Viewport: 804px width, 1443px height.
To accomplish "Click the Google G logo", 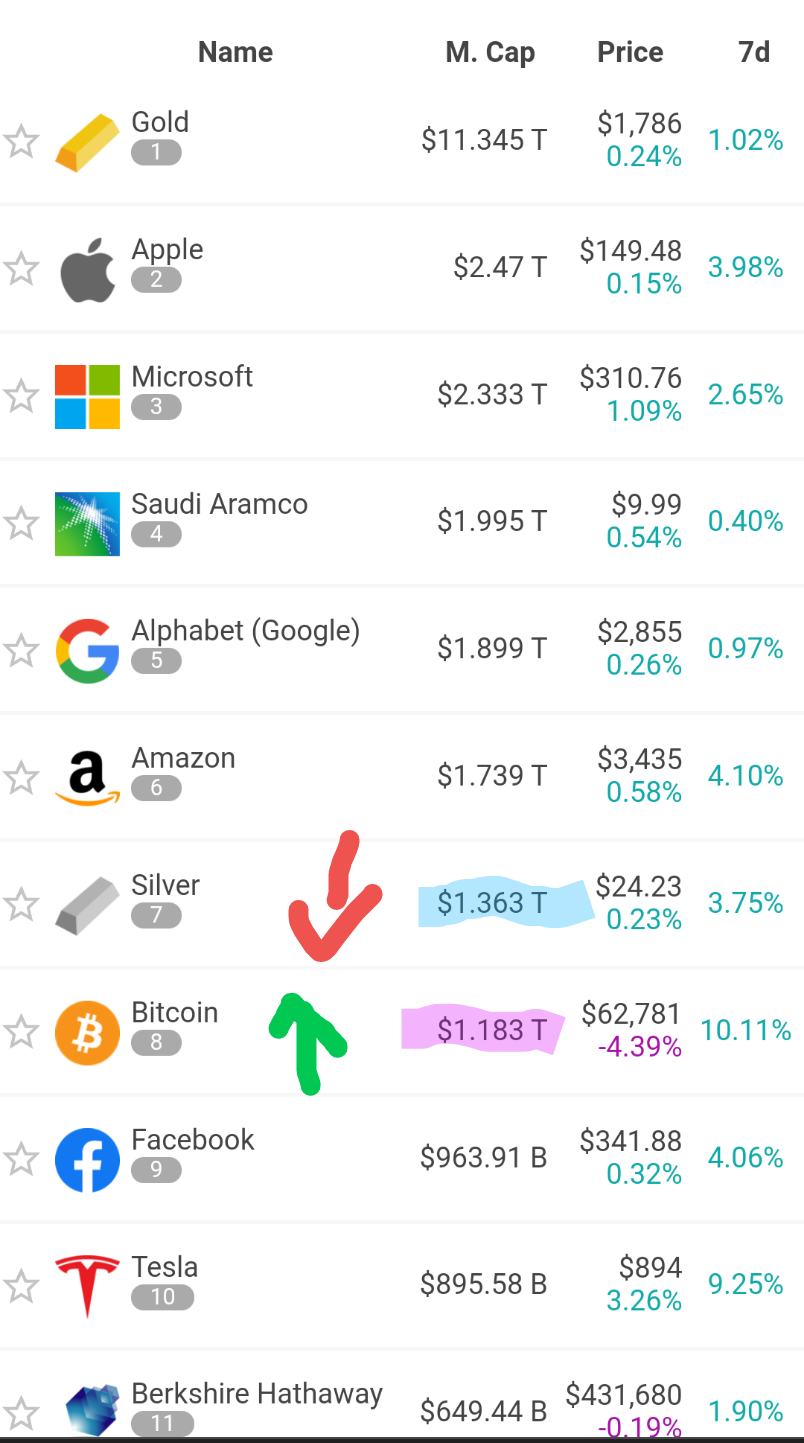I will coord(87,651).
